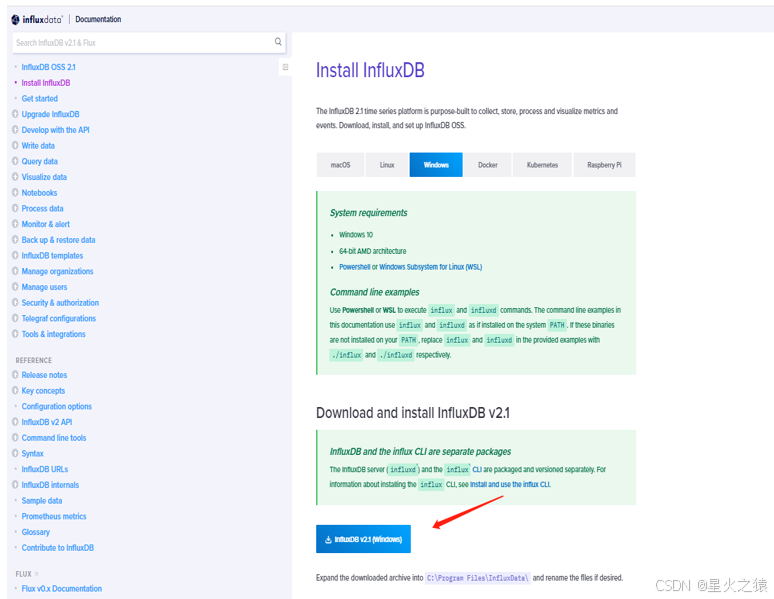Open Prometheus metrics sidebar link

[x=54, y=517]
